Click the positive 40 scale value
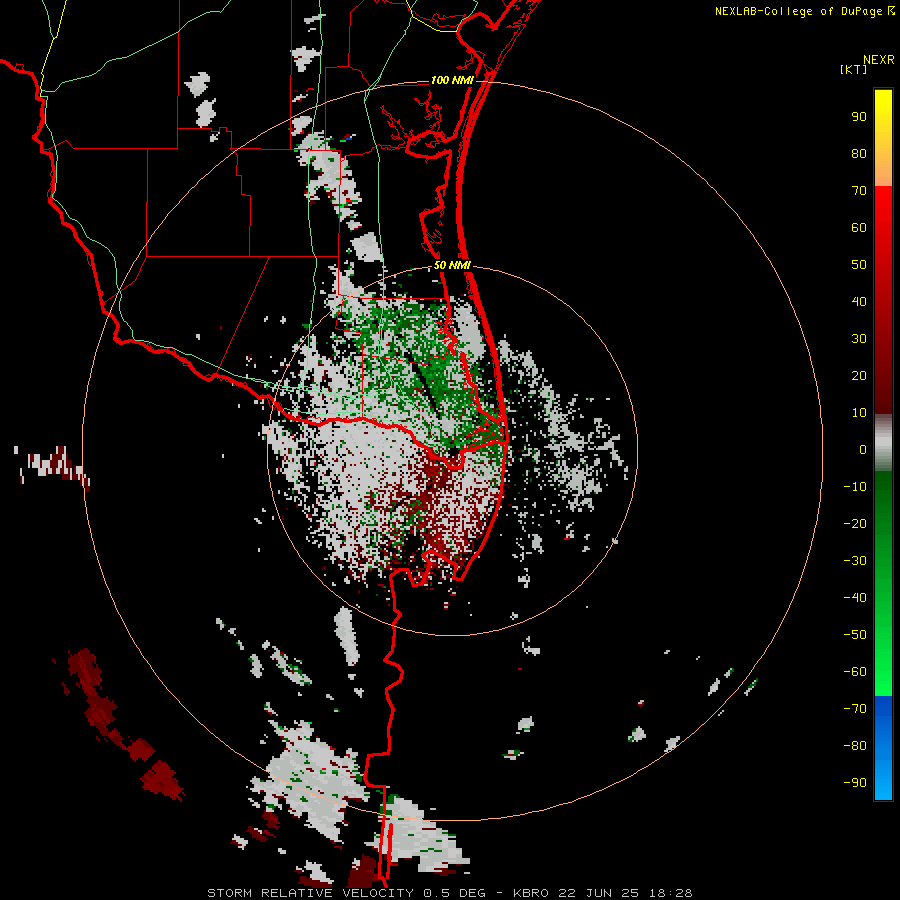This screenshot has height=900, width=900. [859, 301]
